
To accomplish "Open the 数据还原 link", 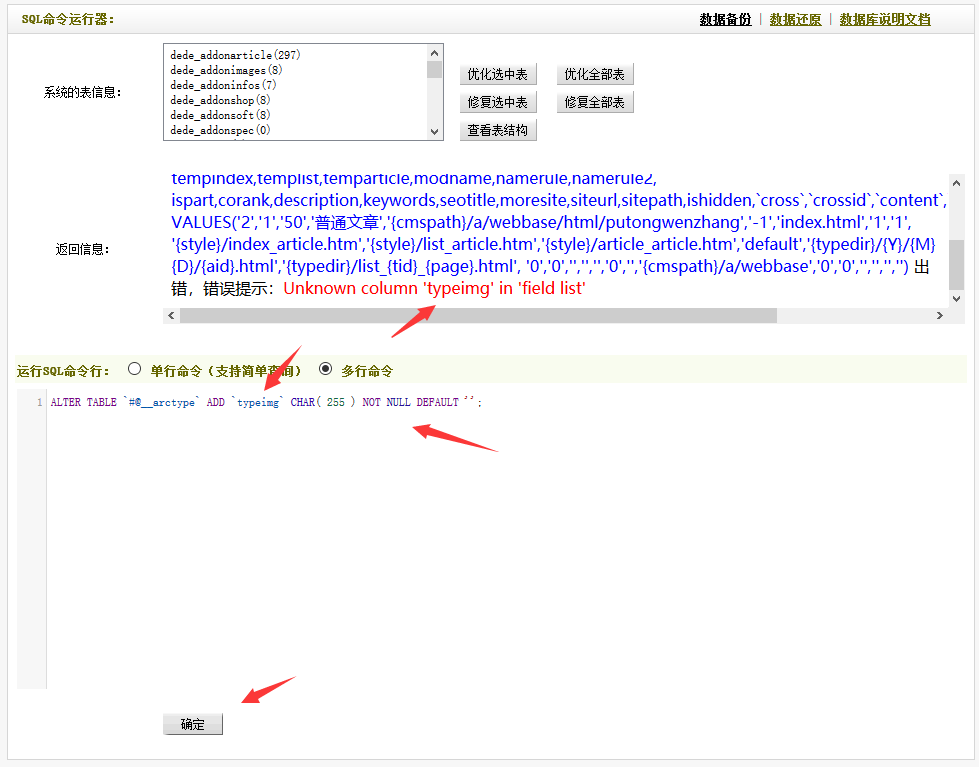I will point(794,19).
